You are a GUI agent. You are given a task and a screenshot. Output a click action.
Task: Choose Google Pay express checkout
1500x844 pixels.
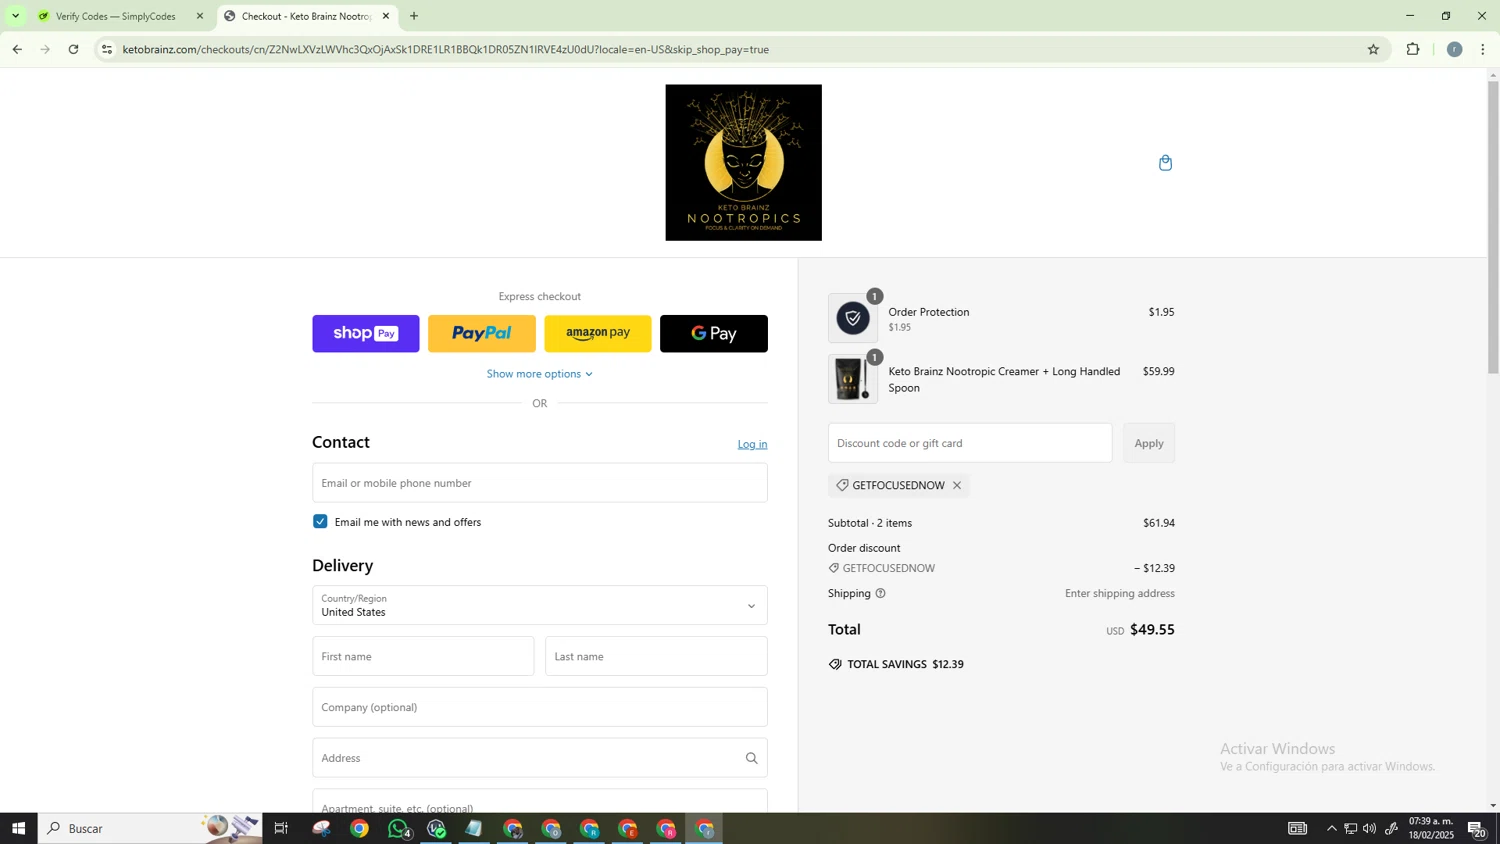[x=714, y=334]
